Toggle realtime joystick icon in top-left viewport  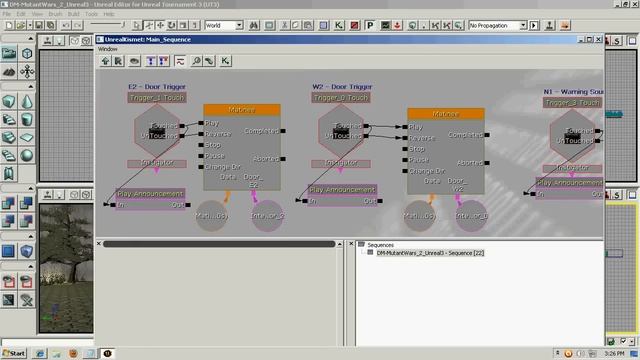pyautogui.click(x=48, y=41)
